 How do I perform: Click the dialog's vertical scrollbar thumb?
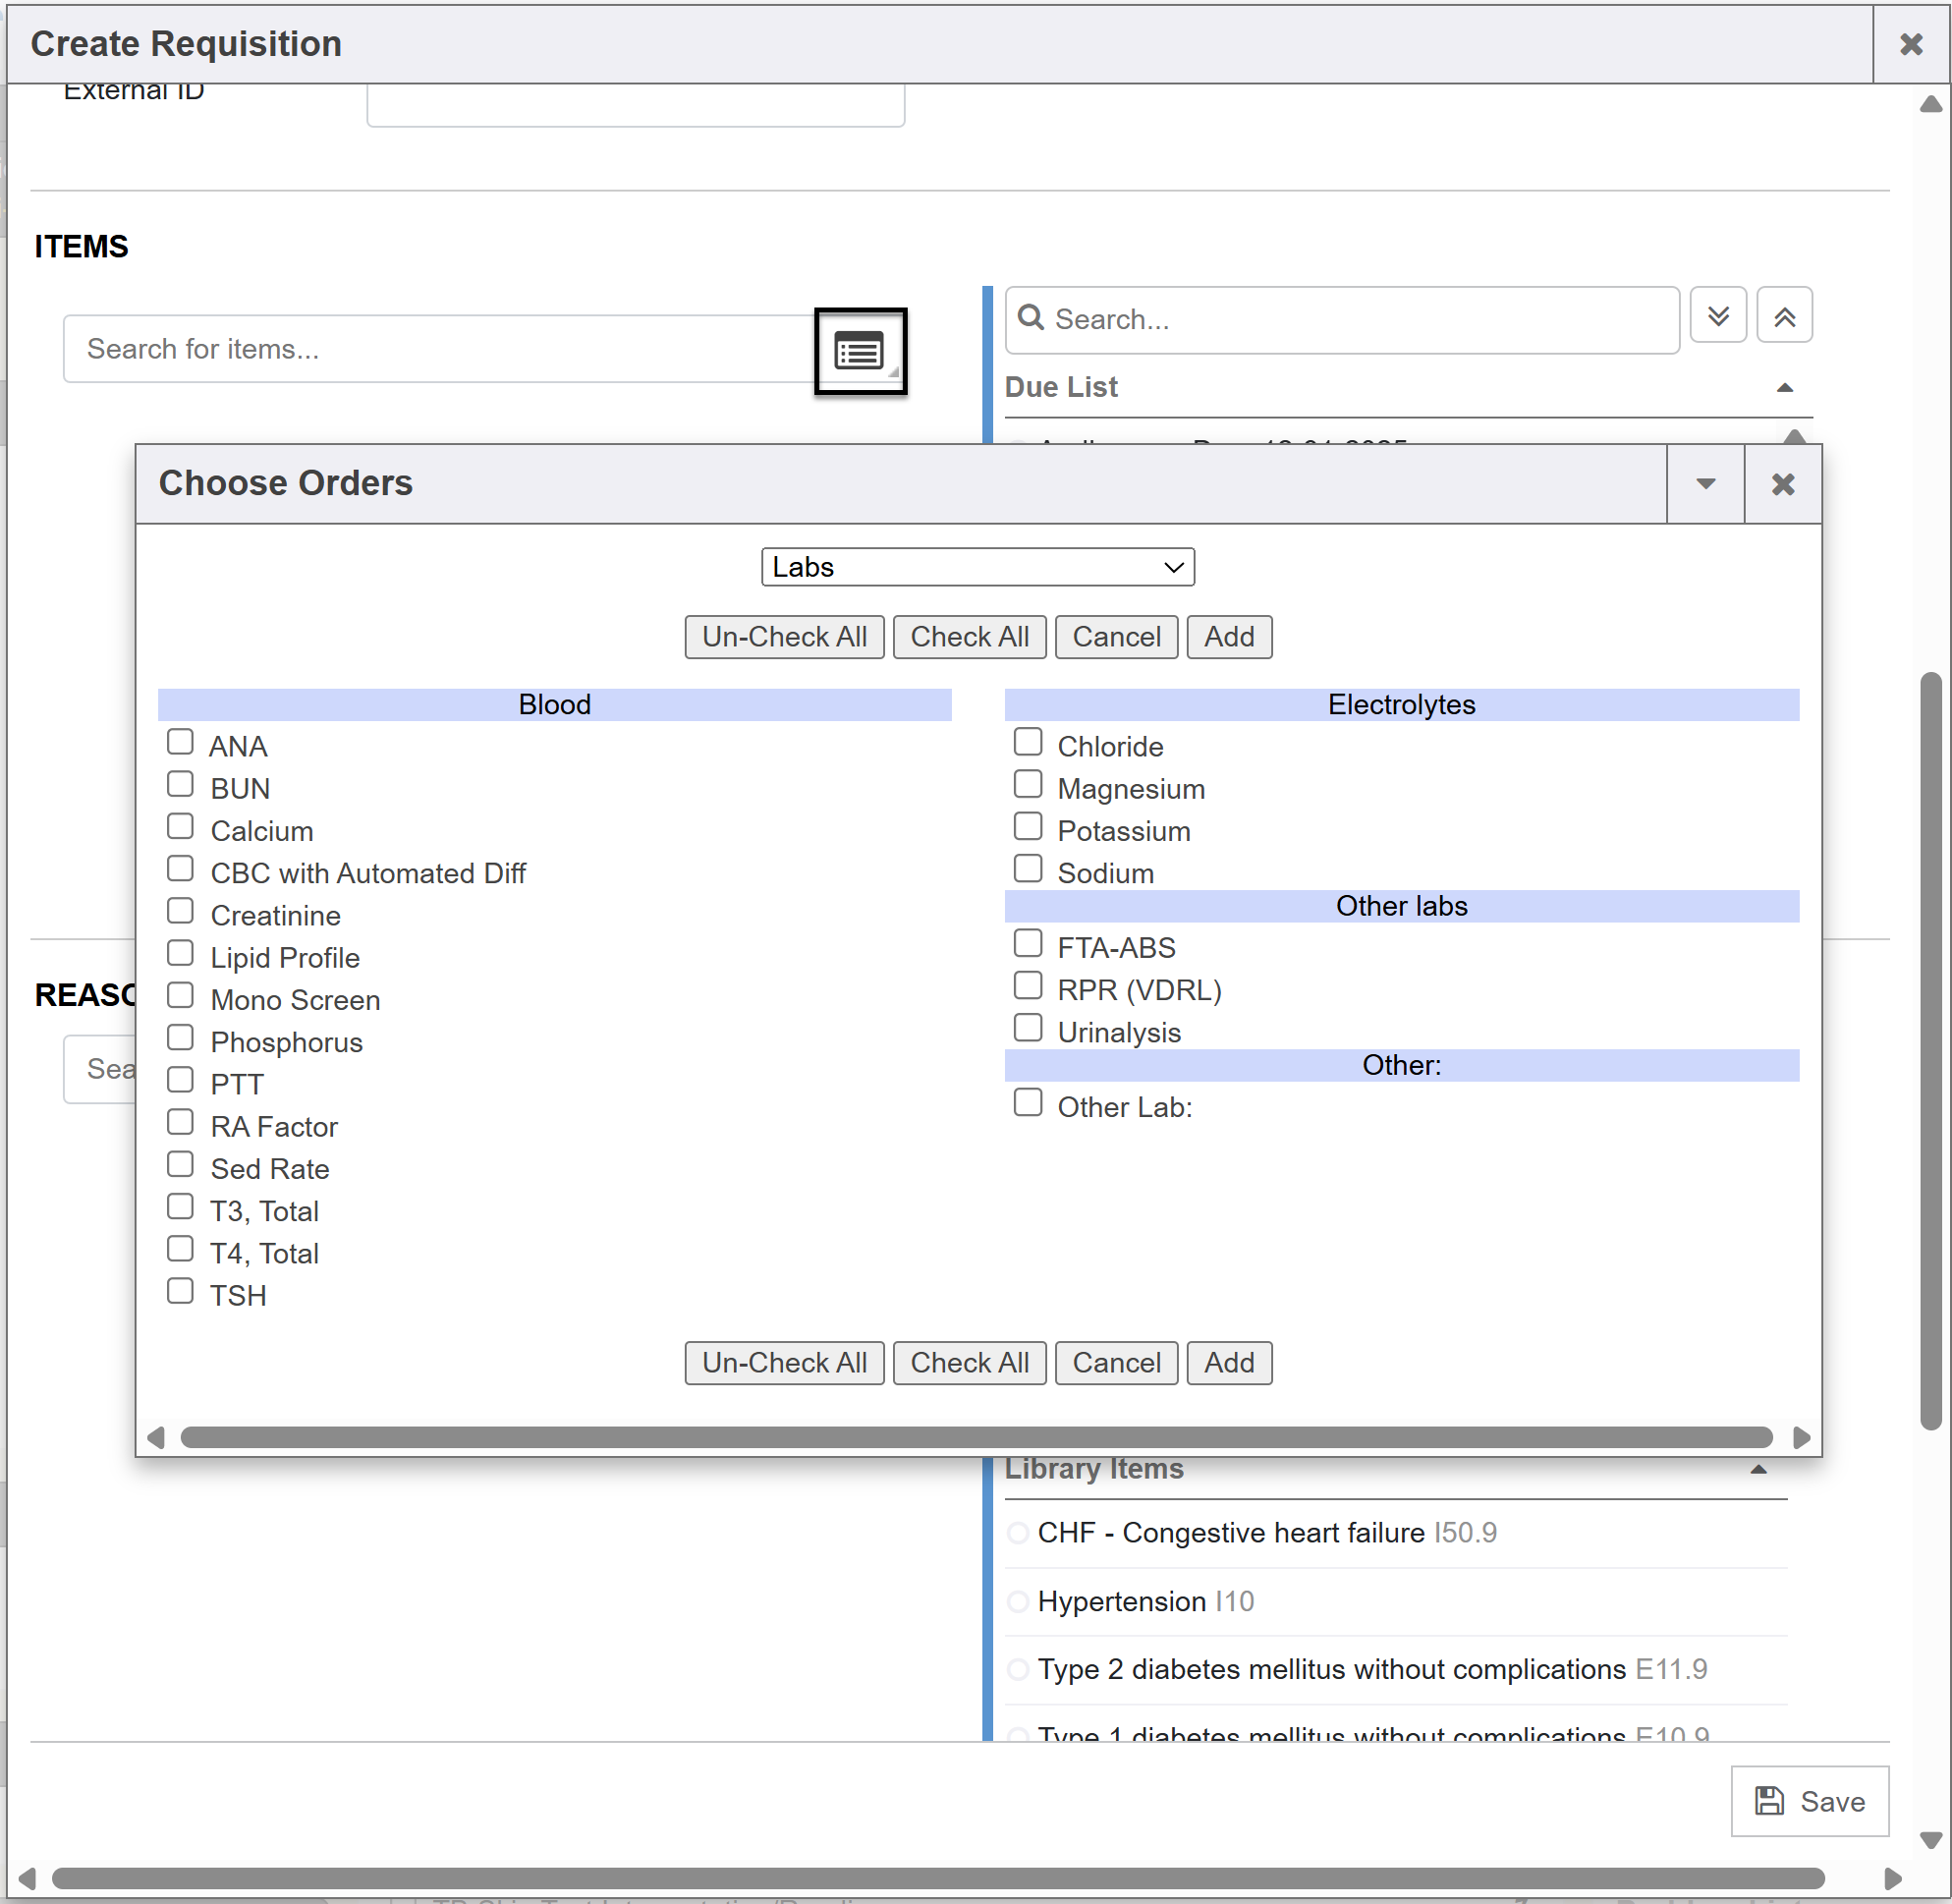tap(1930, 1050)
